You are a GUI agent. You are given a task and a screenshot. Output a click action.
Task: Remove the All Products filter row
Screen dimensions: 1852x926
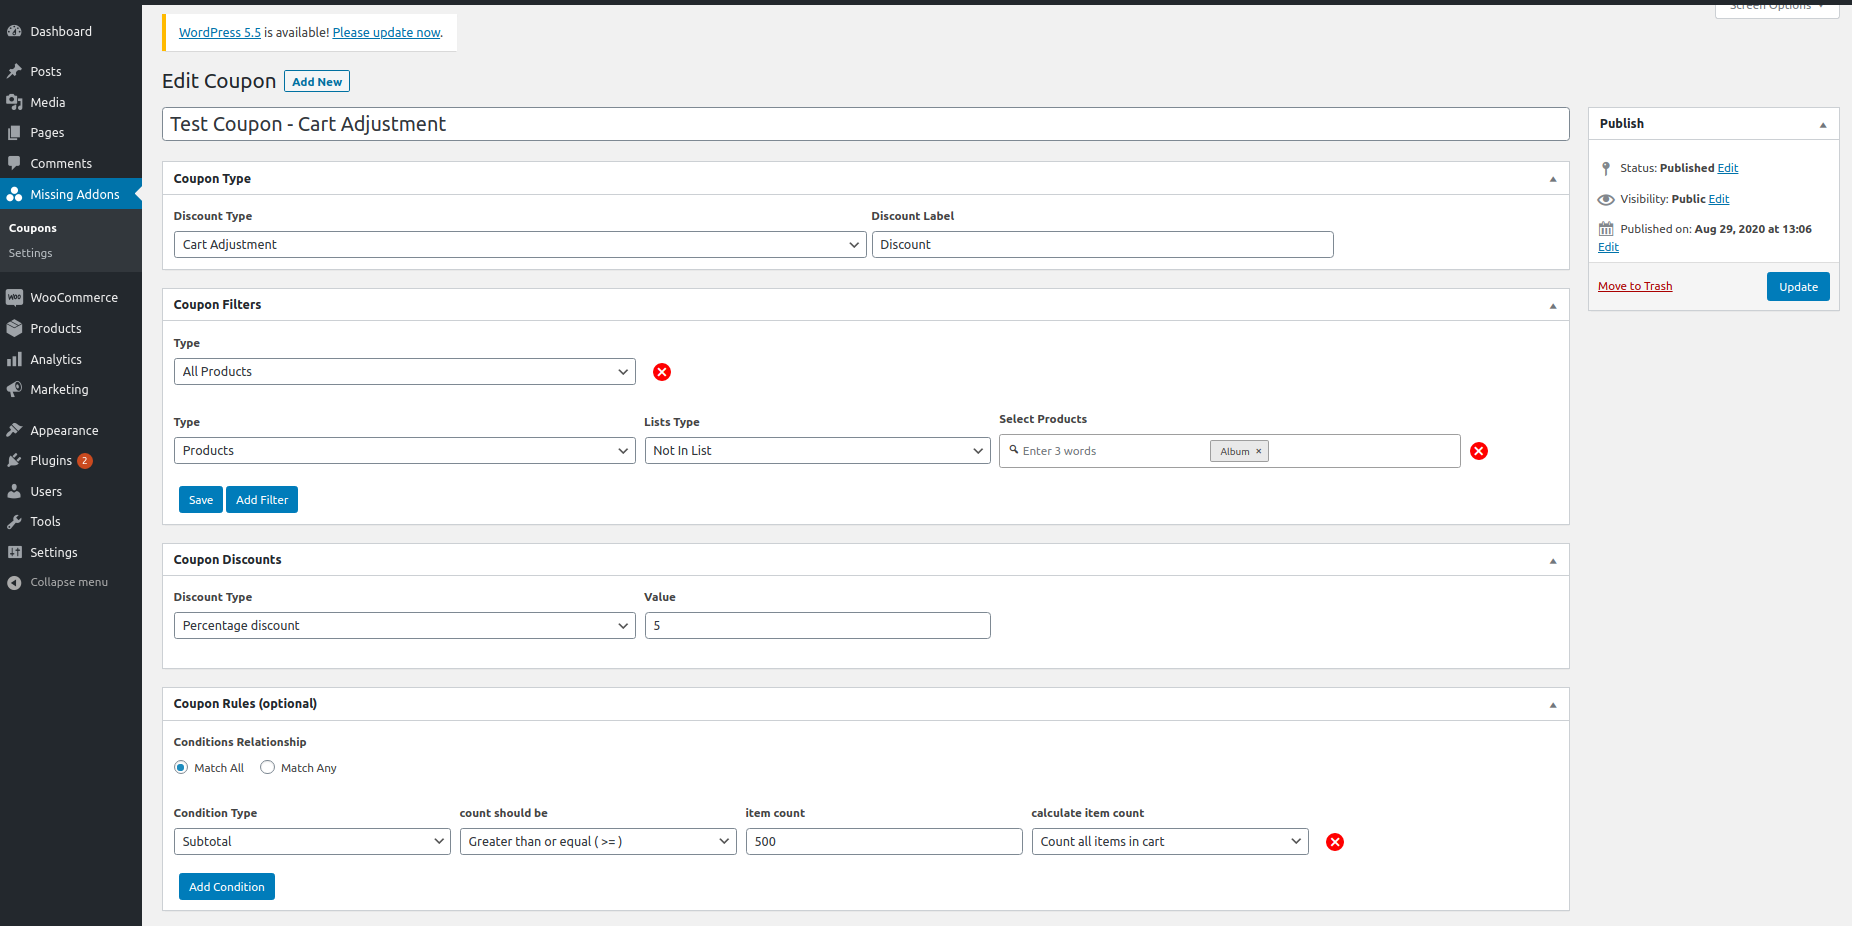point(662,372)
